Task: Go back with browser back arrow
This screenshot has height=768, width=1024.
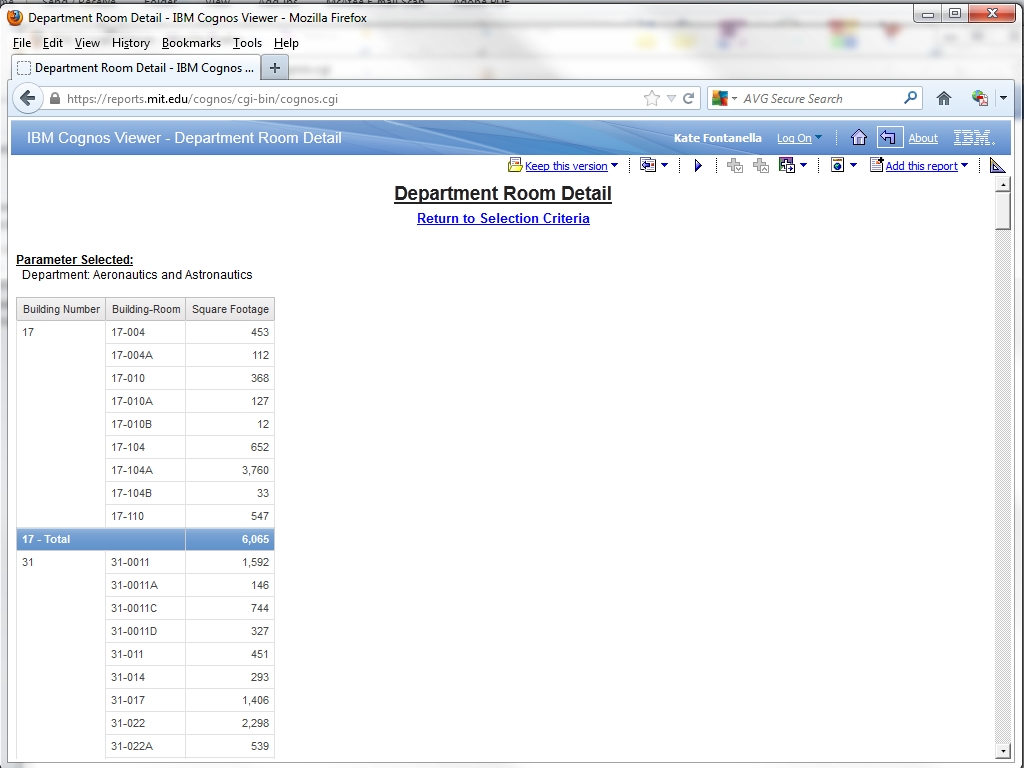Action: coord(28,98)
